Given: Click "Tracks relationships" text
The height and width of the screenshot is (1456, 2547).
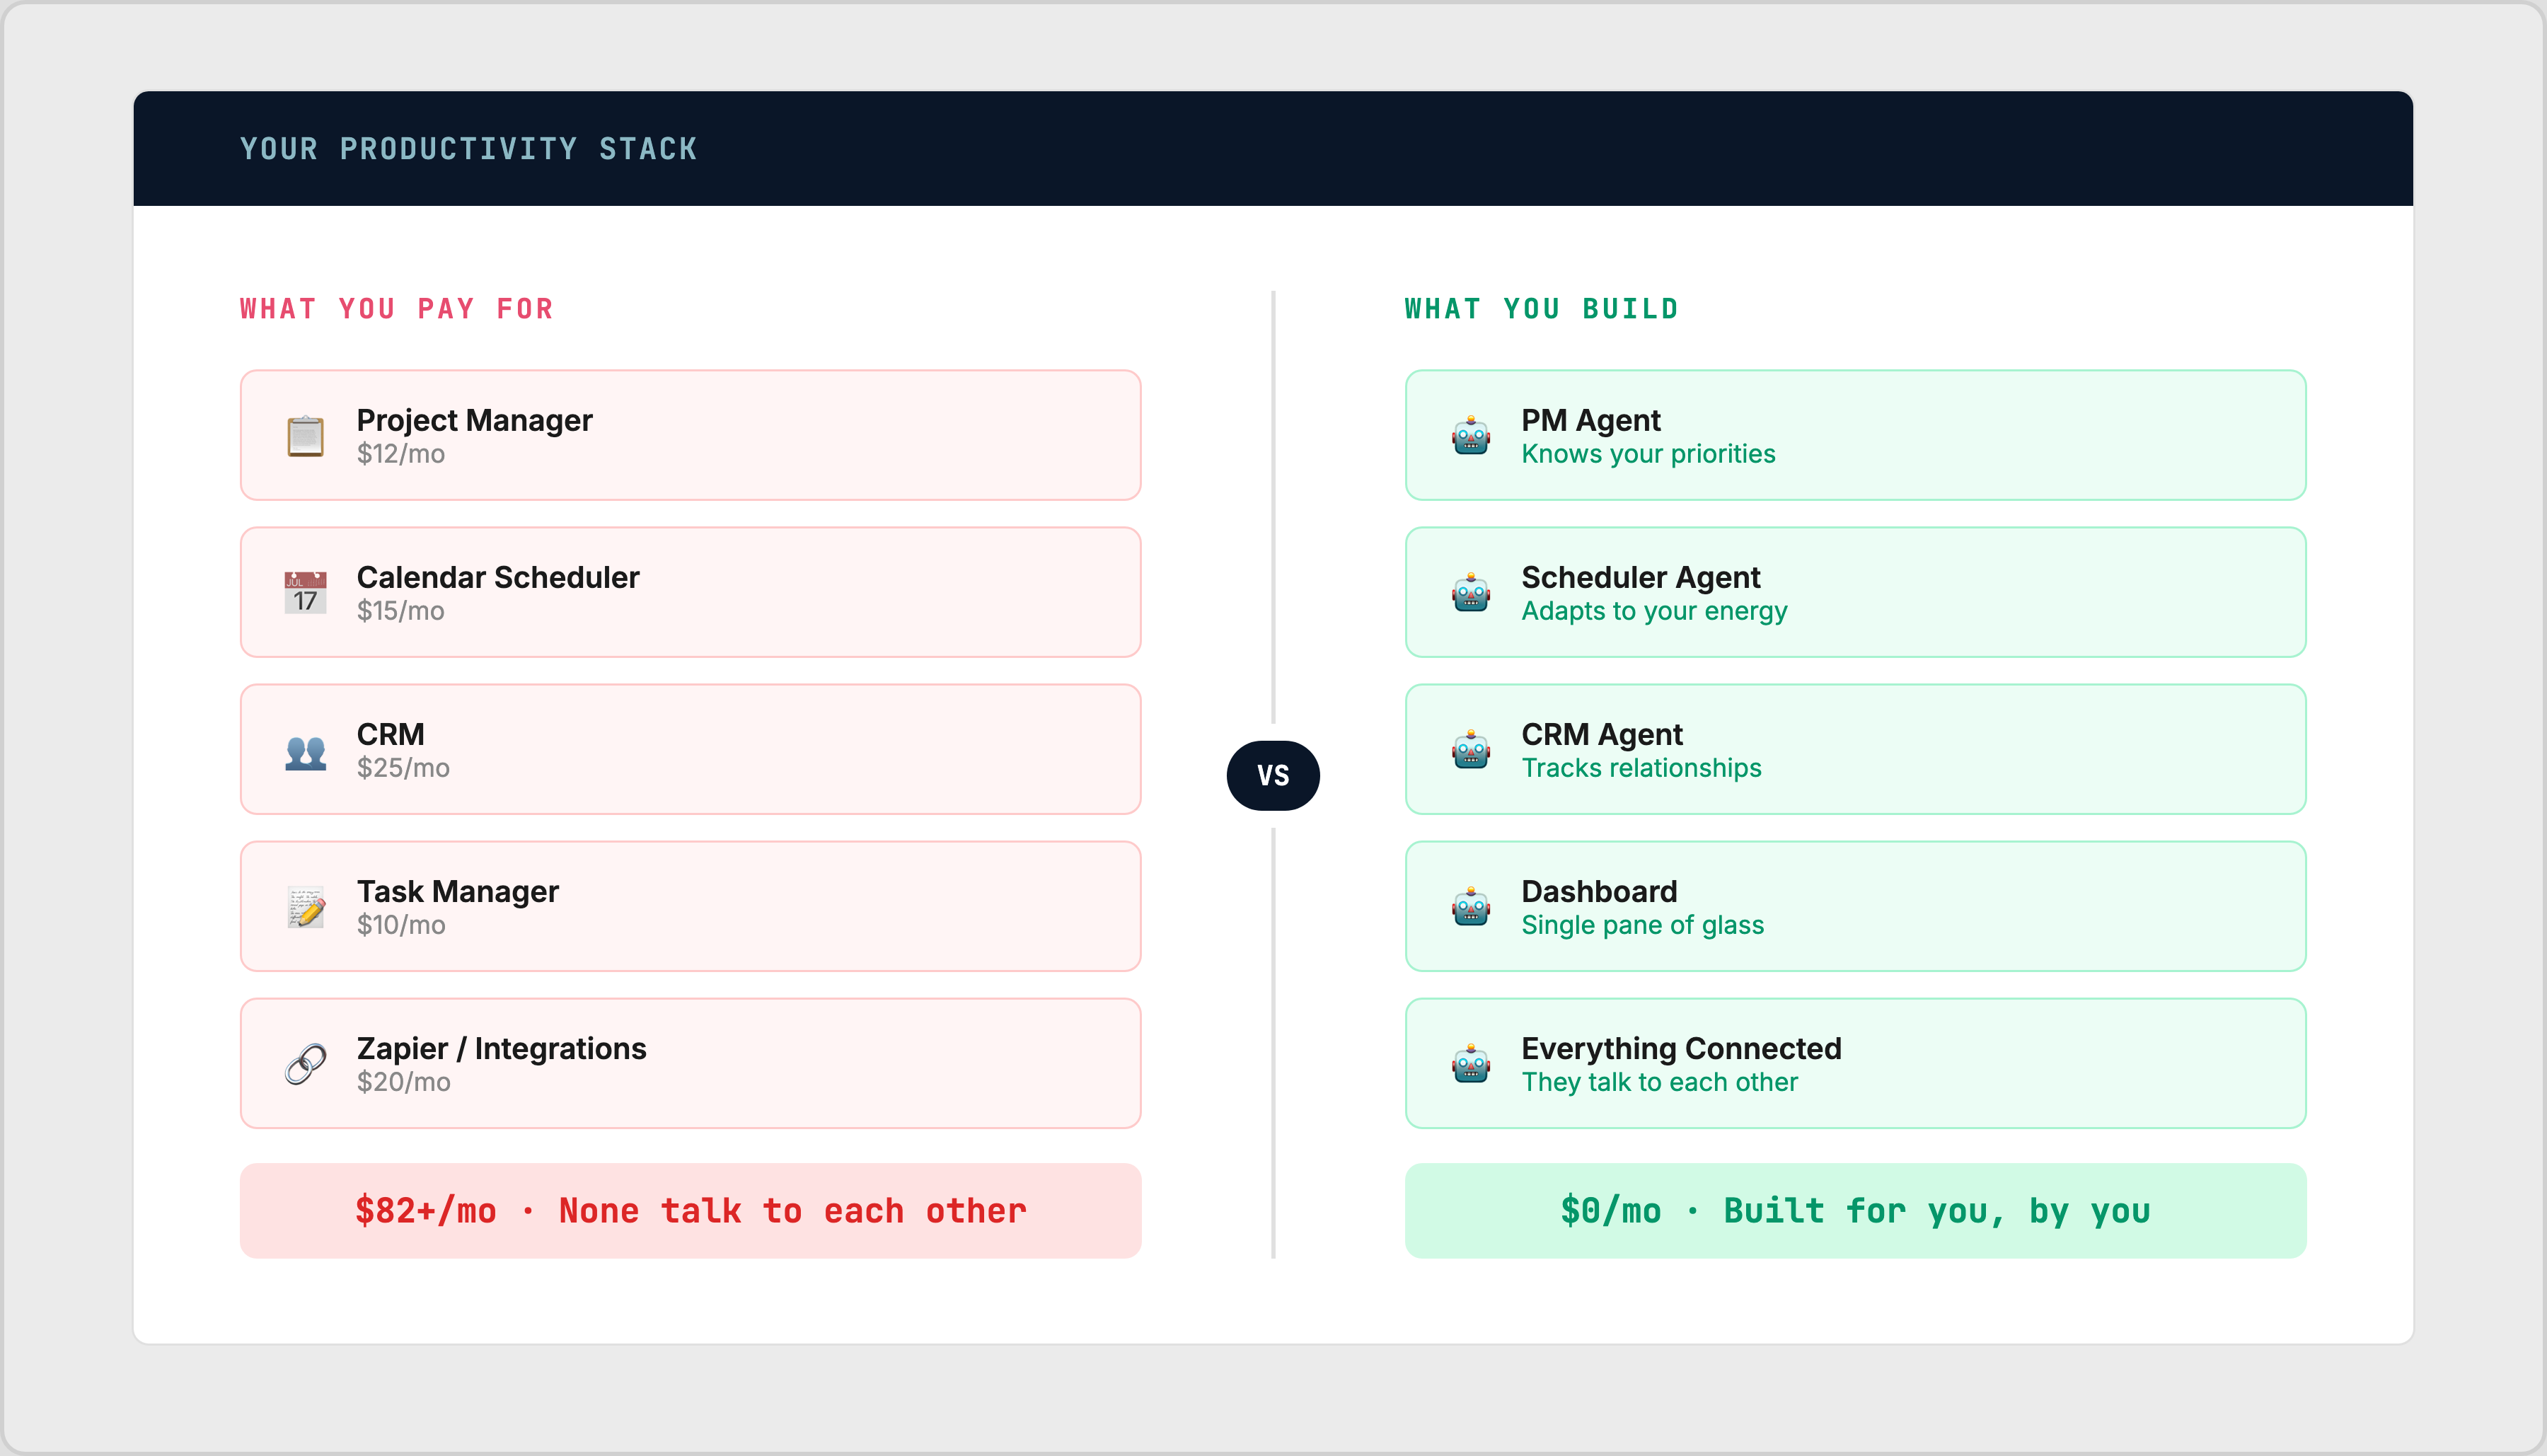Looking at the screenshot, I should [1641, 768].
